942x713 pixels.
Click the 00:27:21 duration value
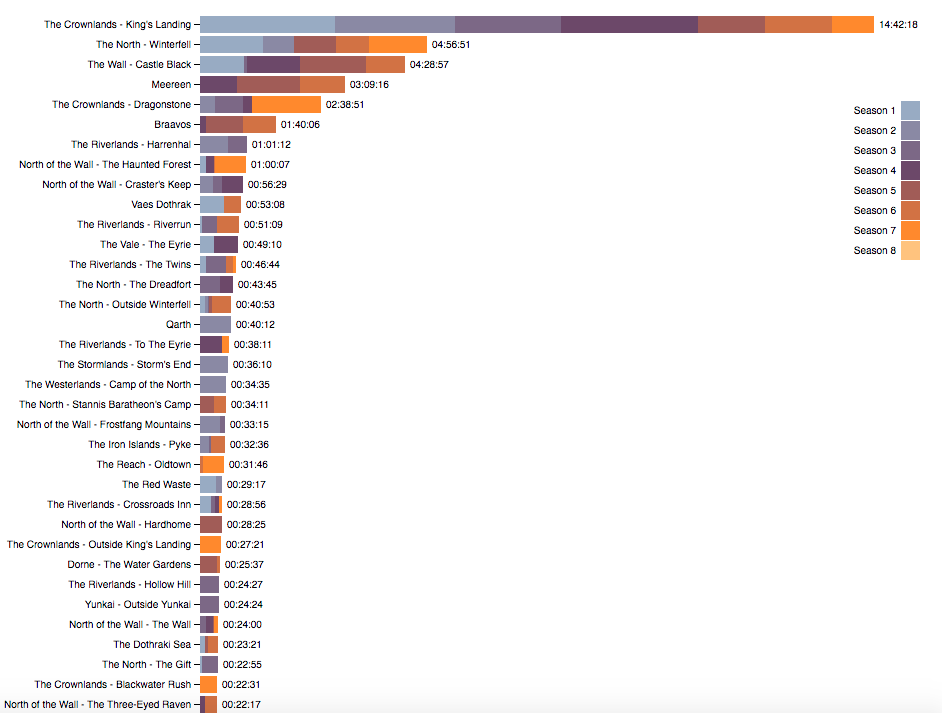[x=245, y=544]
